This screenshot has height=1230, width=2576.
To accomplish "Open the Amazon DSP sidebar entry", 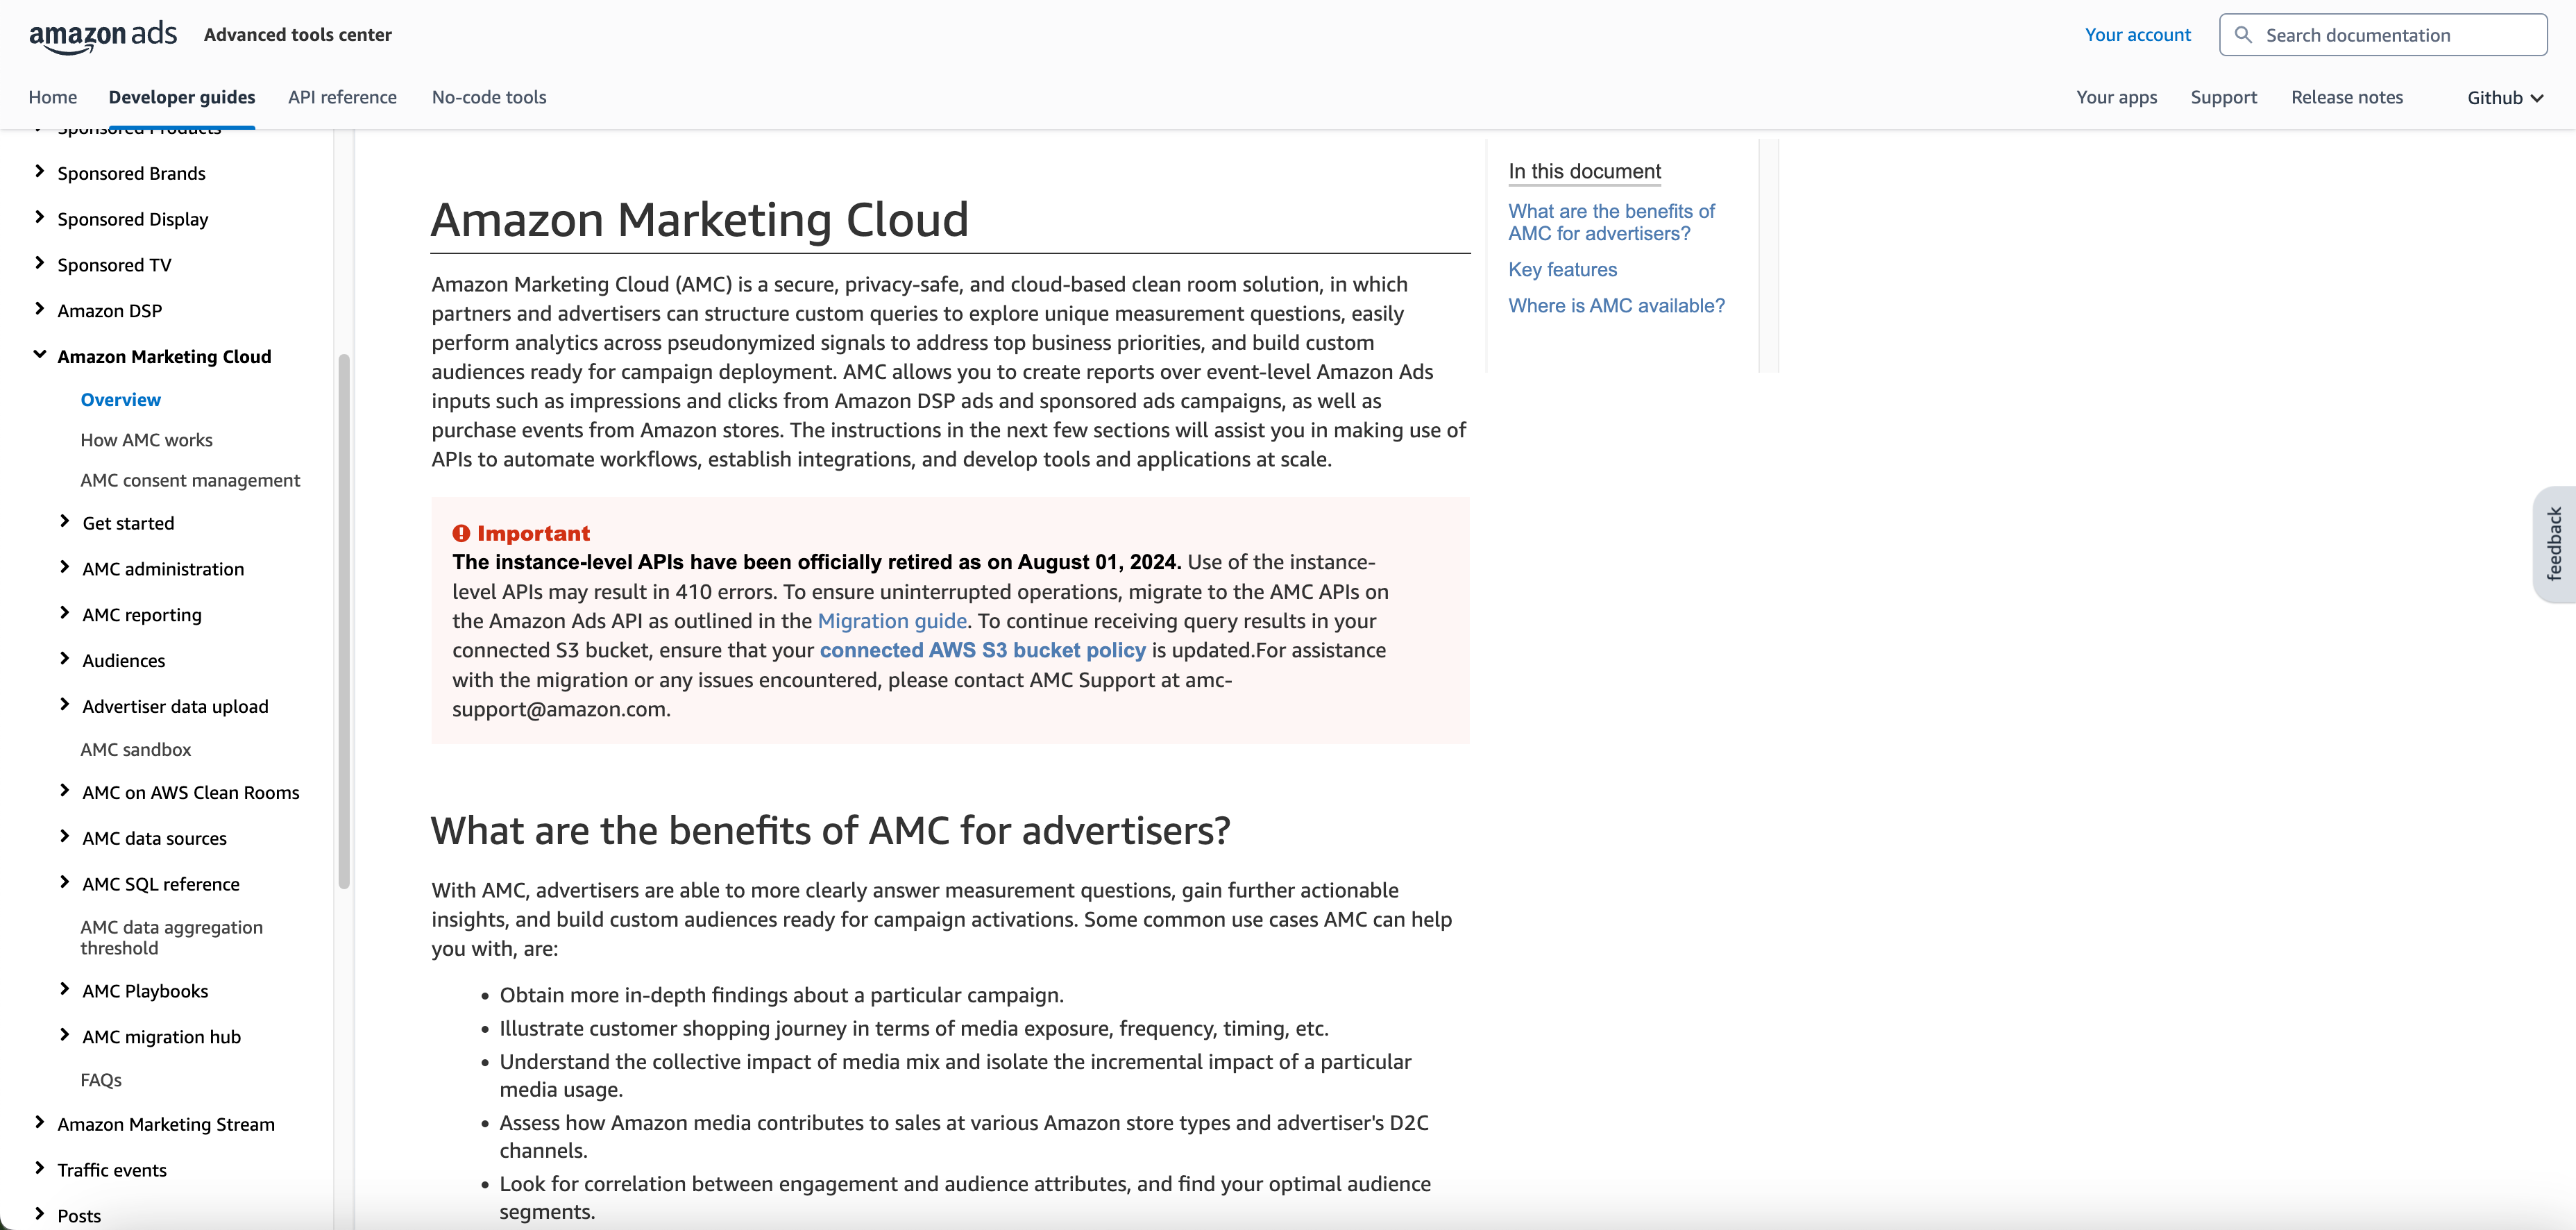I will click(109, 311).
